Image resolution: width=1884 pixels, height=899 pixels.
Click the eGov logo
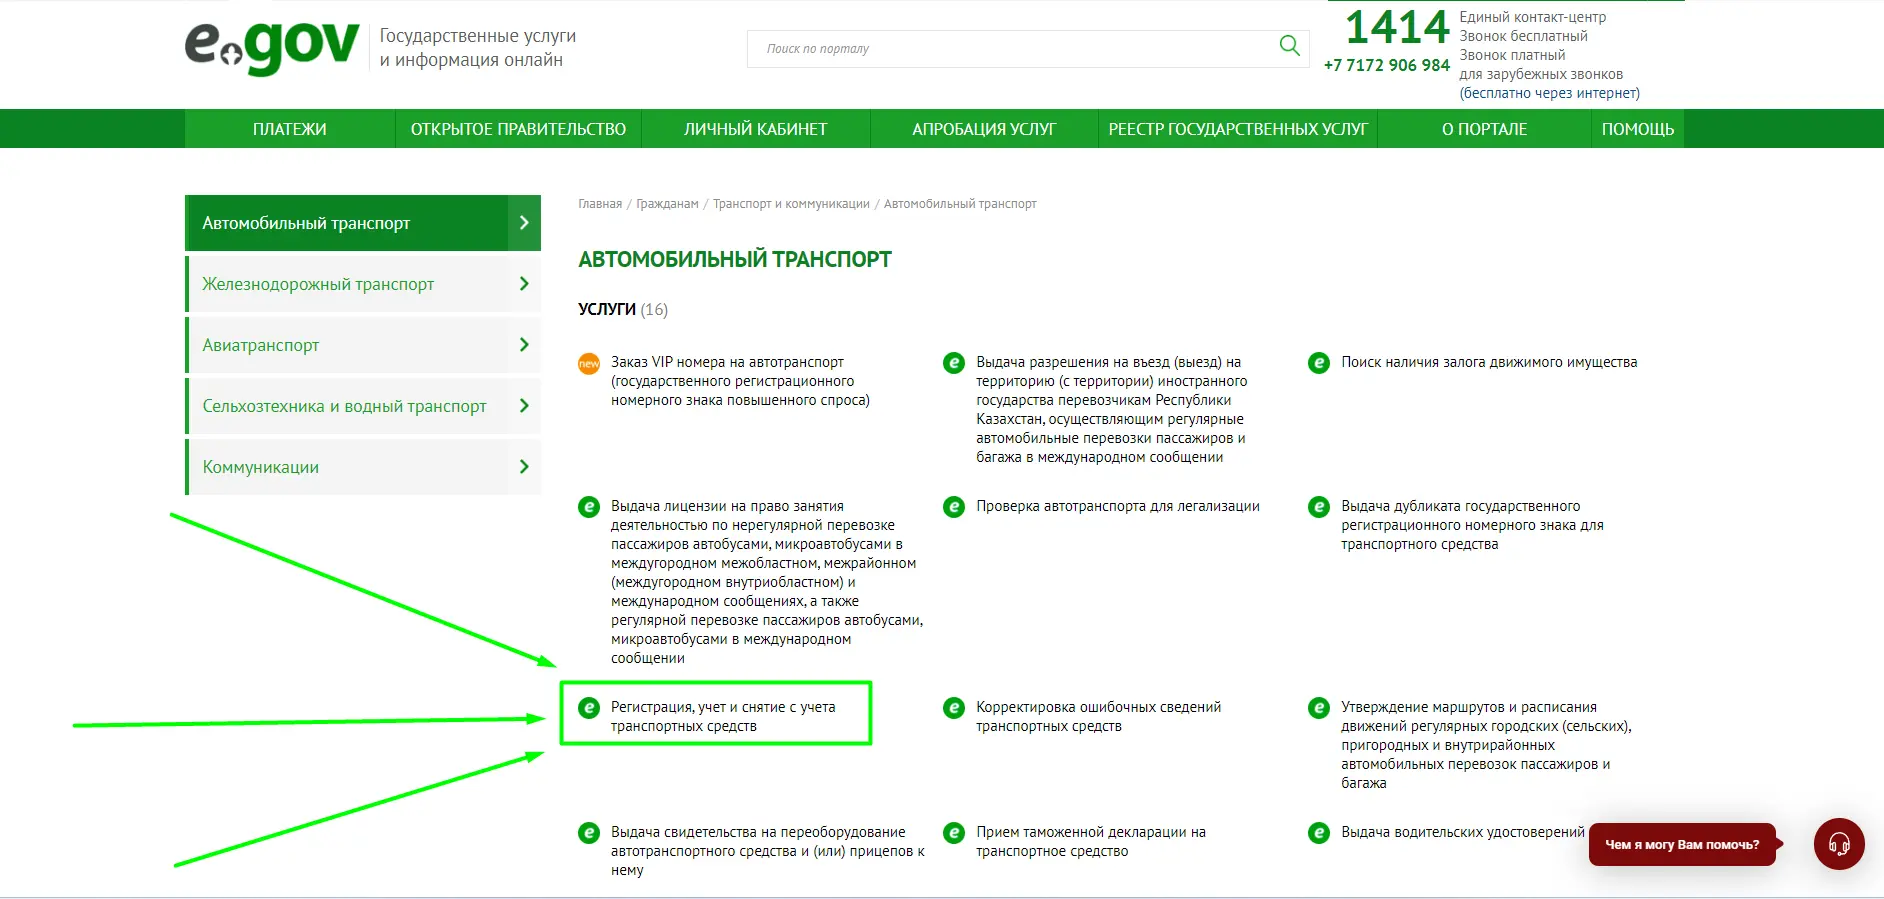[272, 47]
